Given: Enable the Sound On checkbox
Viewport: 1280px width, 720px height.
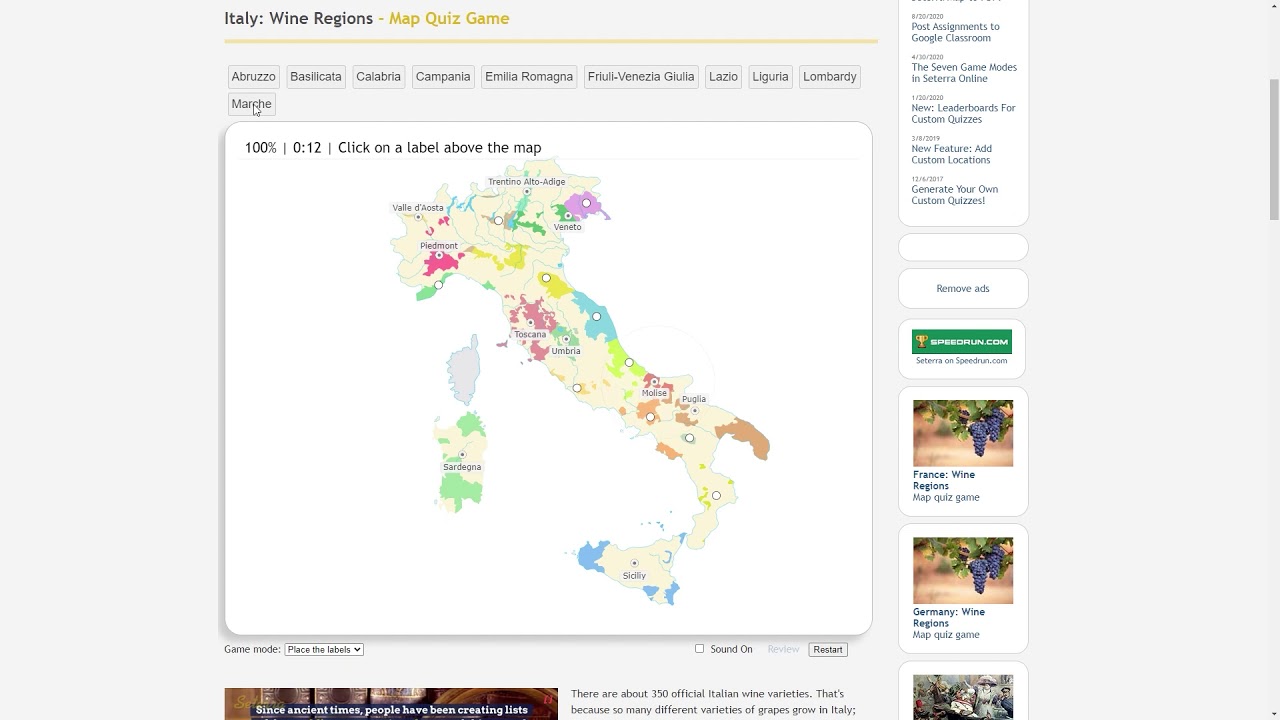Looking at the screenshot, I should (x=700, y=649).
